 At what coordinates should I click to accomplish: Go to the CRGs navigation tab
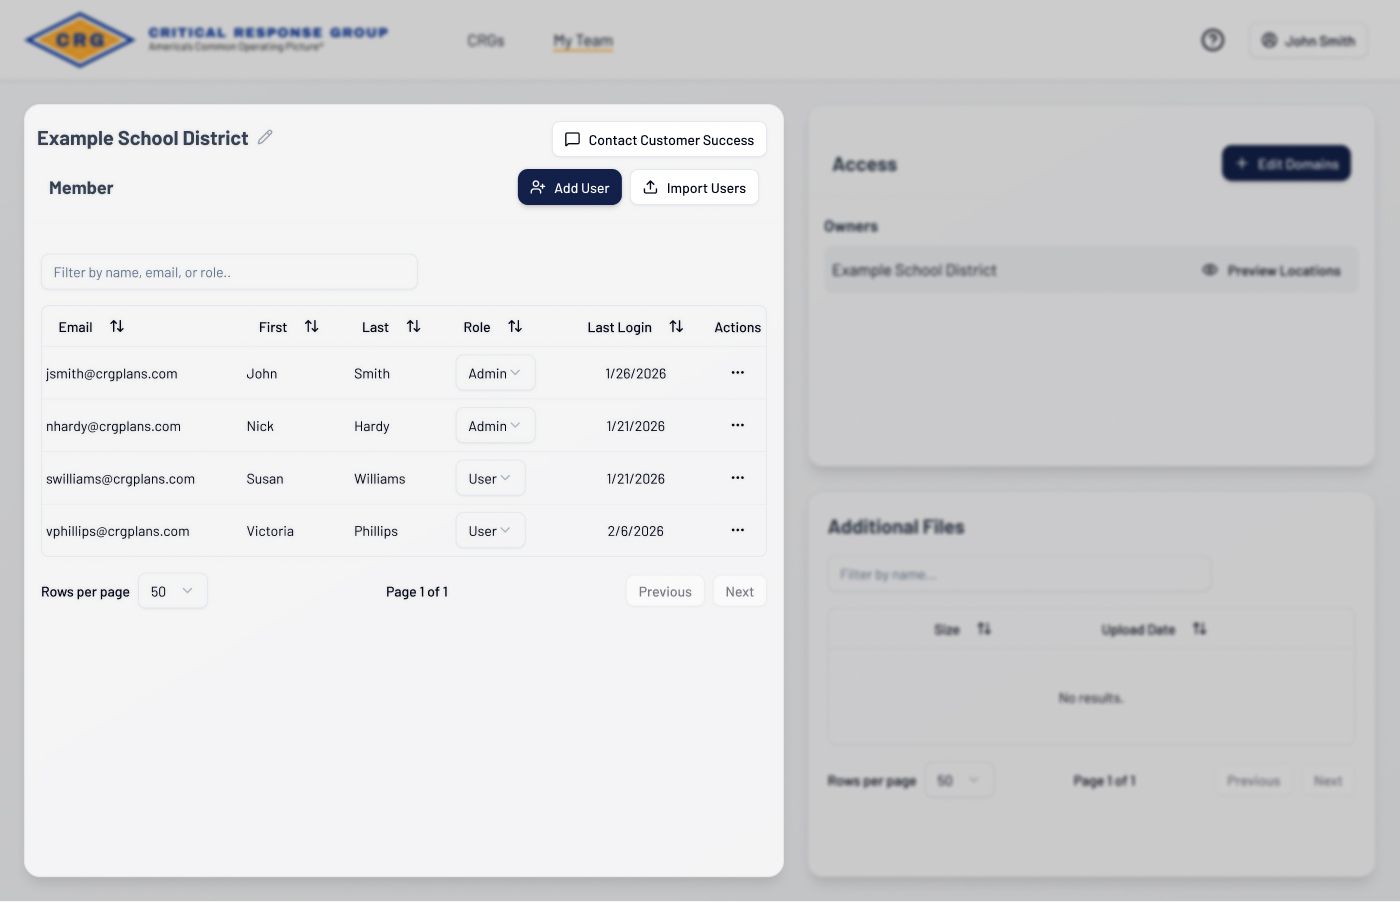[485, 41]
